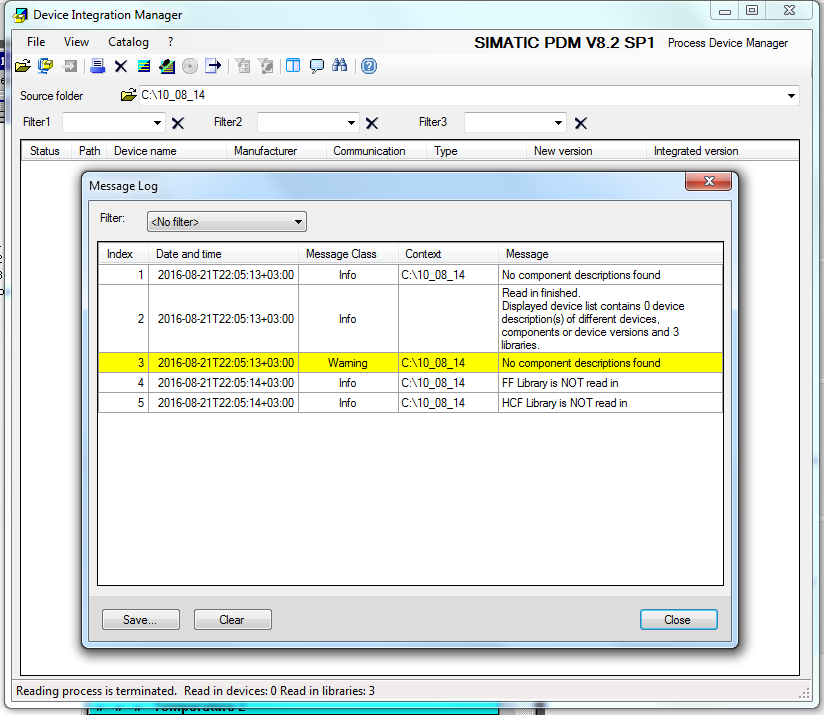Click the black X delete toolbar icon
This screenshot has height=715, width=824.
[121, 66]
